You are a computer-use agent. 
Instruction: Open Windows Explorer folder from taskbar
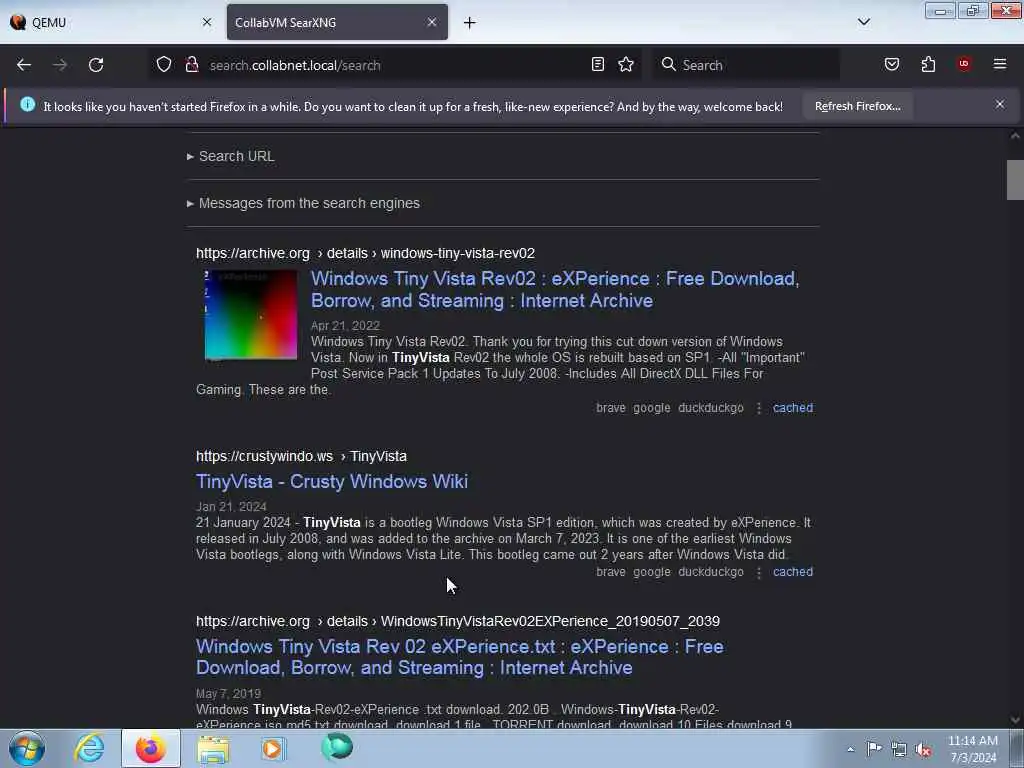pyautogui.click(x=213, y=748)
